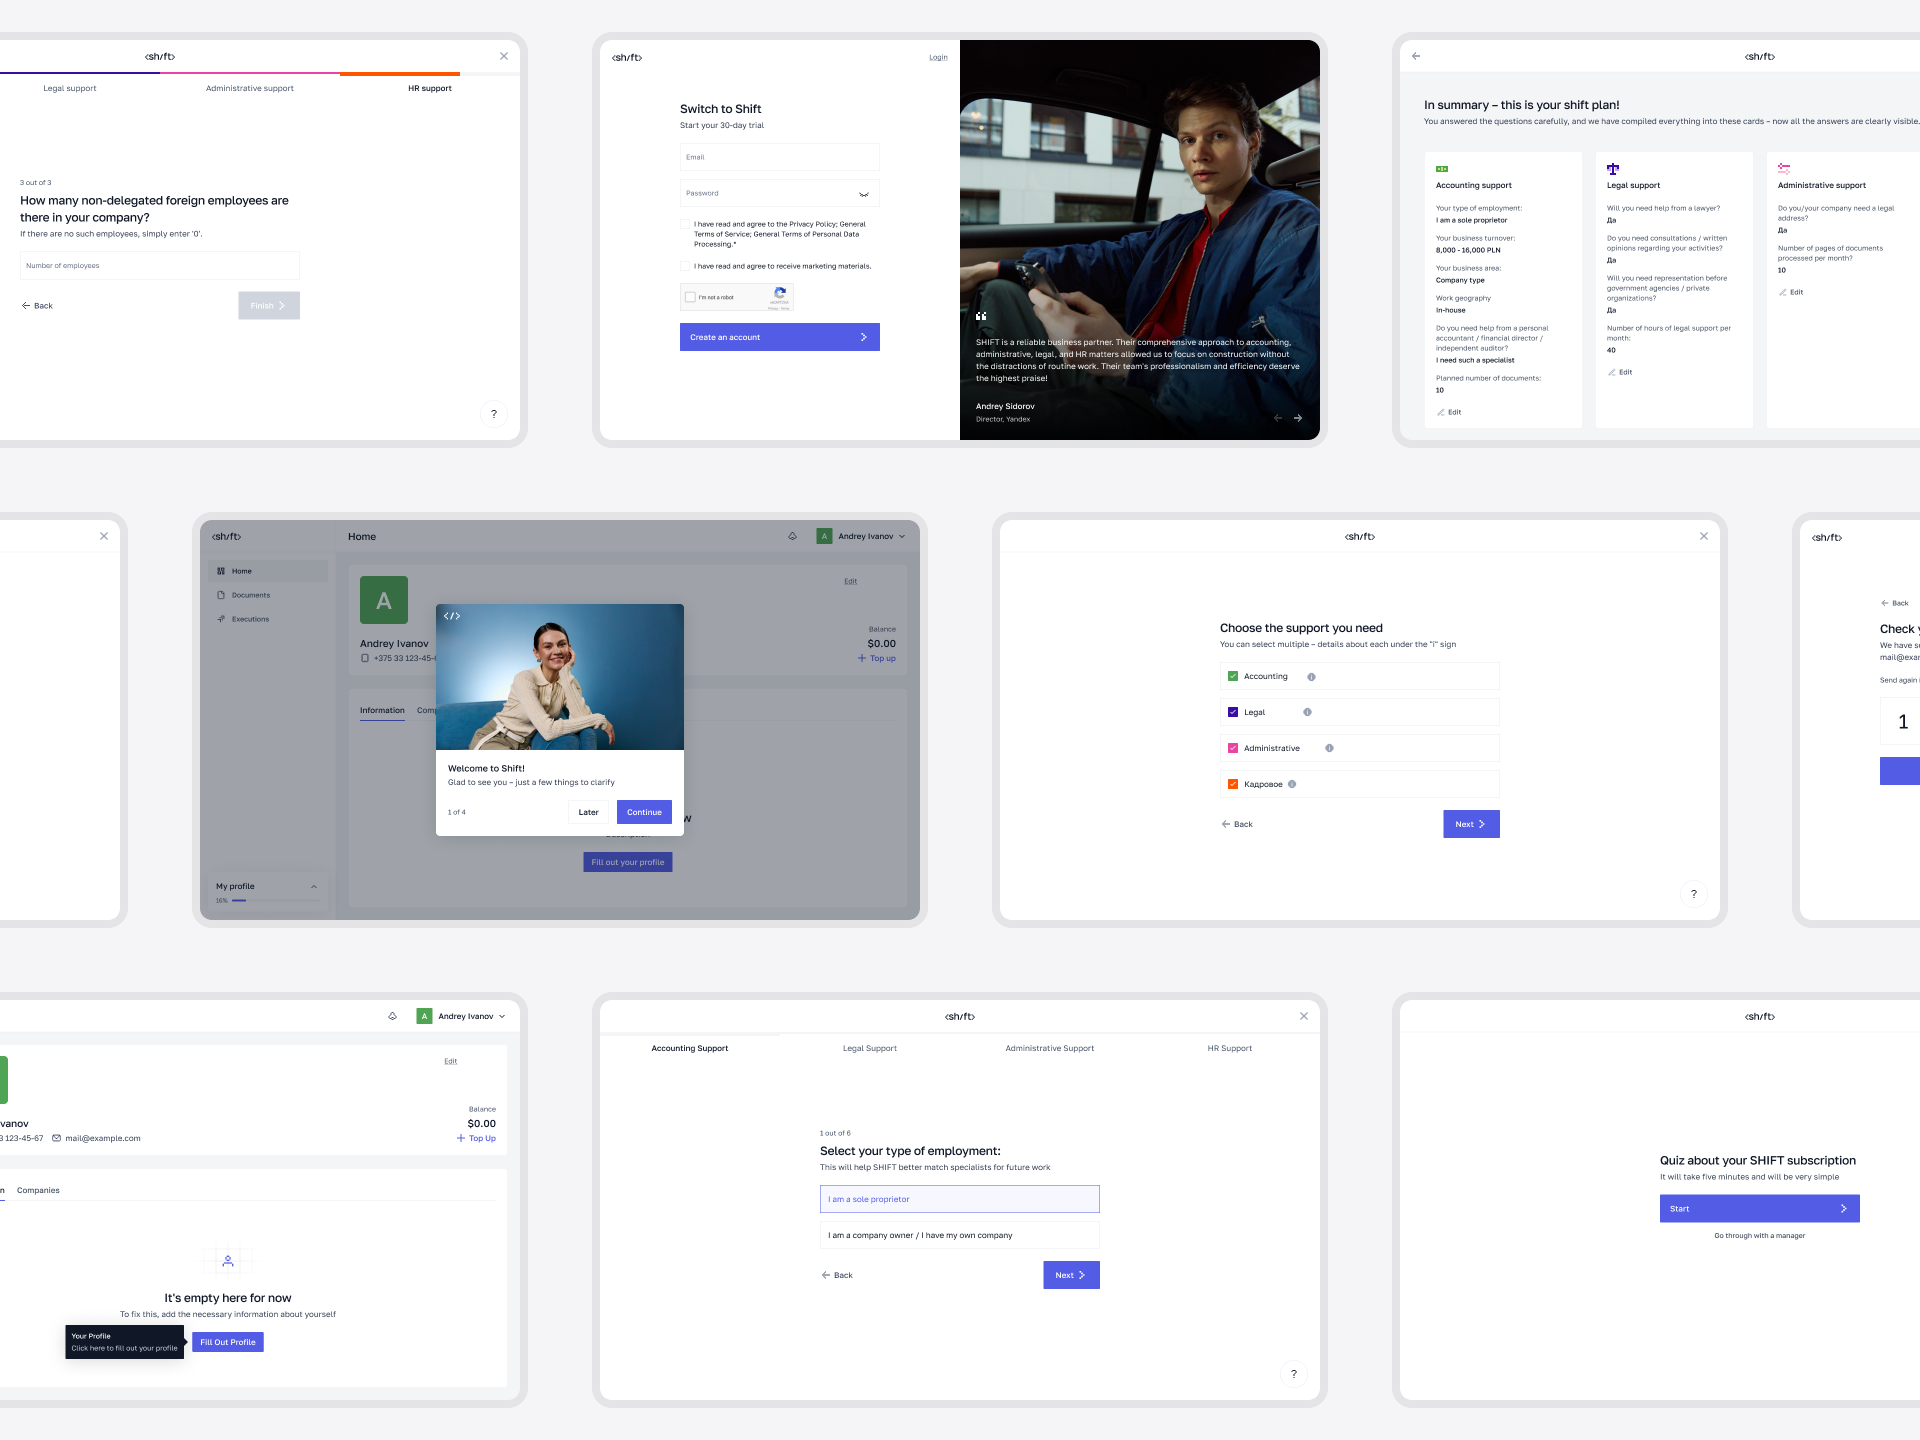Open the Documents section in the sidebar

pyautogui.click(x=251, y=594)
